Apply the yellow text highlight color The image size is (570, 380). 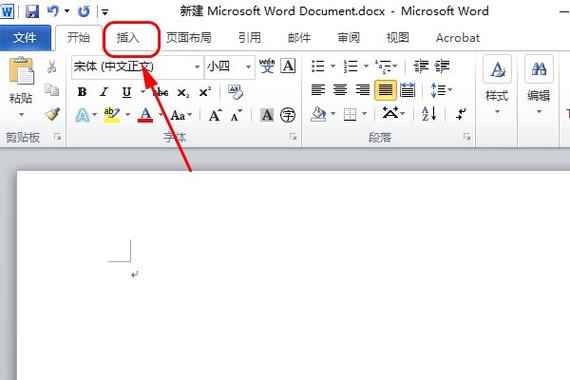point(112,115)
